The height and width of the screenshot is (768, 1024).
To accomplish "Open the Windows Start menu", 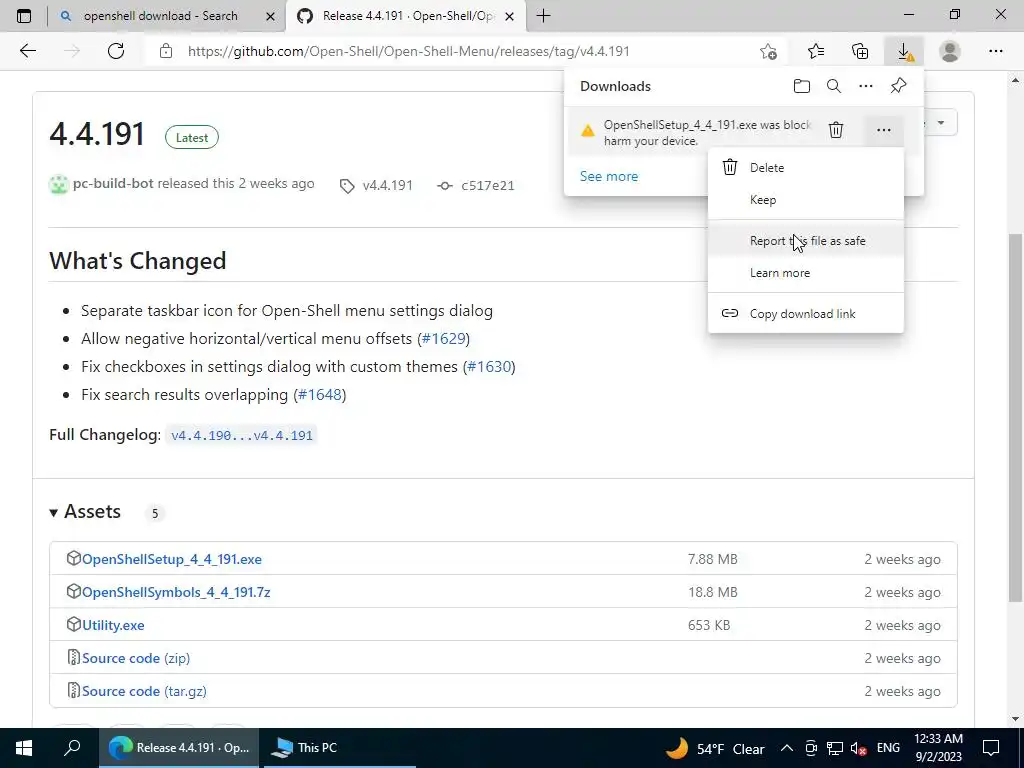I will click(x=24, y=748).
